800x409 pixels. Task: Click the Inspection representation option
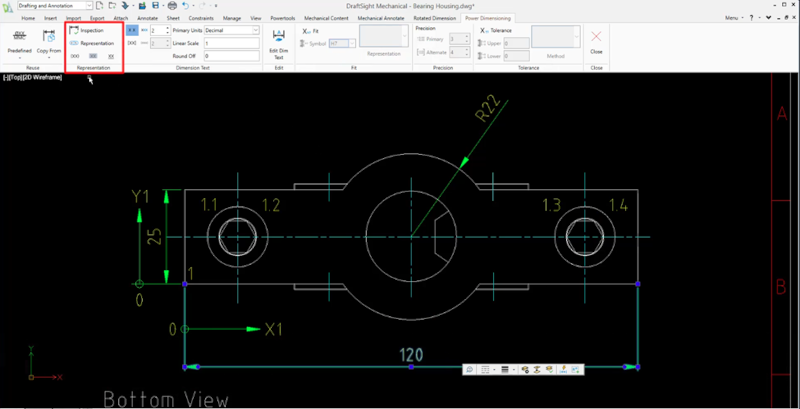click(91, 31)
